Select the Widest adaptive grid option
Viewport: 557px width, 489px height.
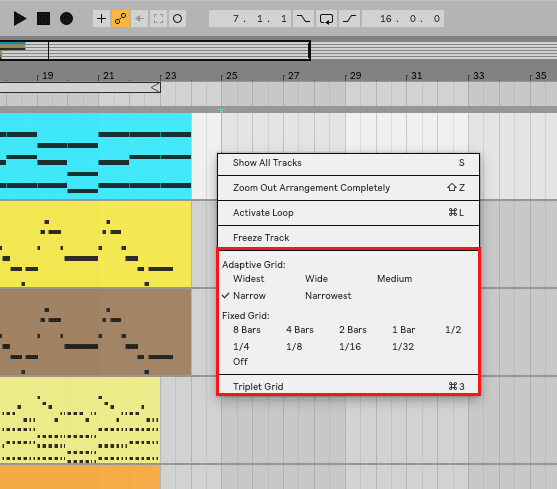(x=248, y=279)
